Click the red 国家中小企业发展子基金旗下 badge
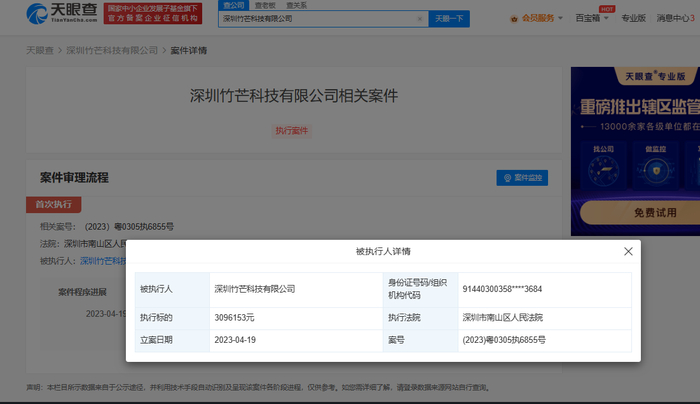This screenshot has height=404, width=700. 153,13
